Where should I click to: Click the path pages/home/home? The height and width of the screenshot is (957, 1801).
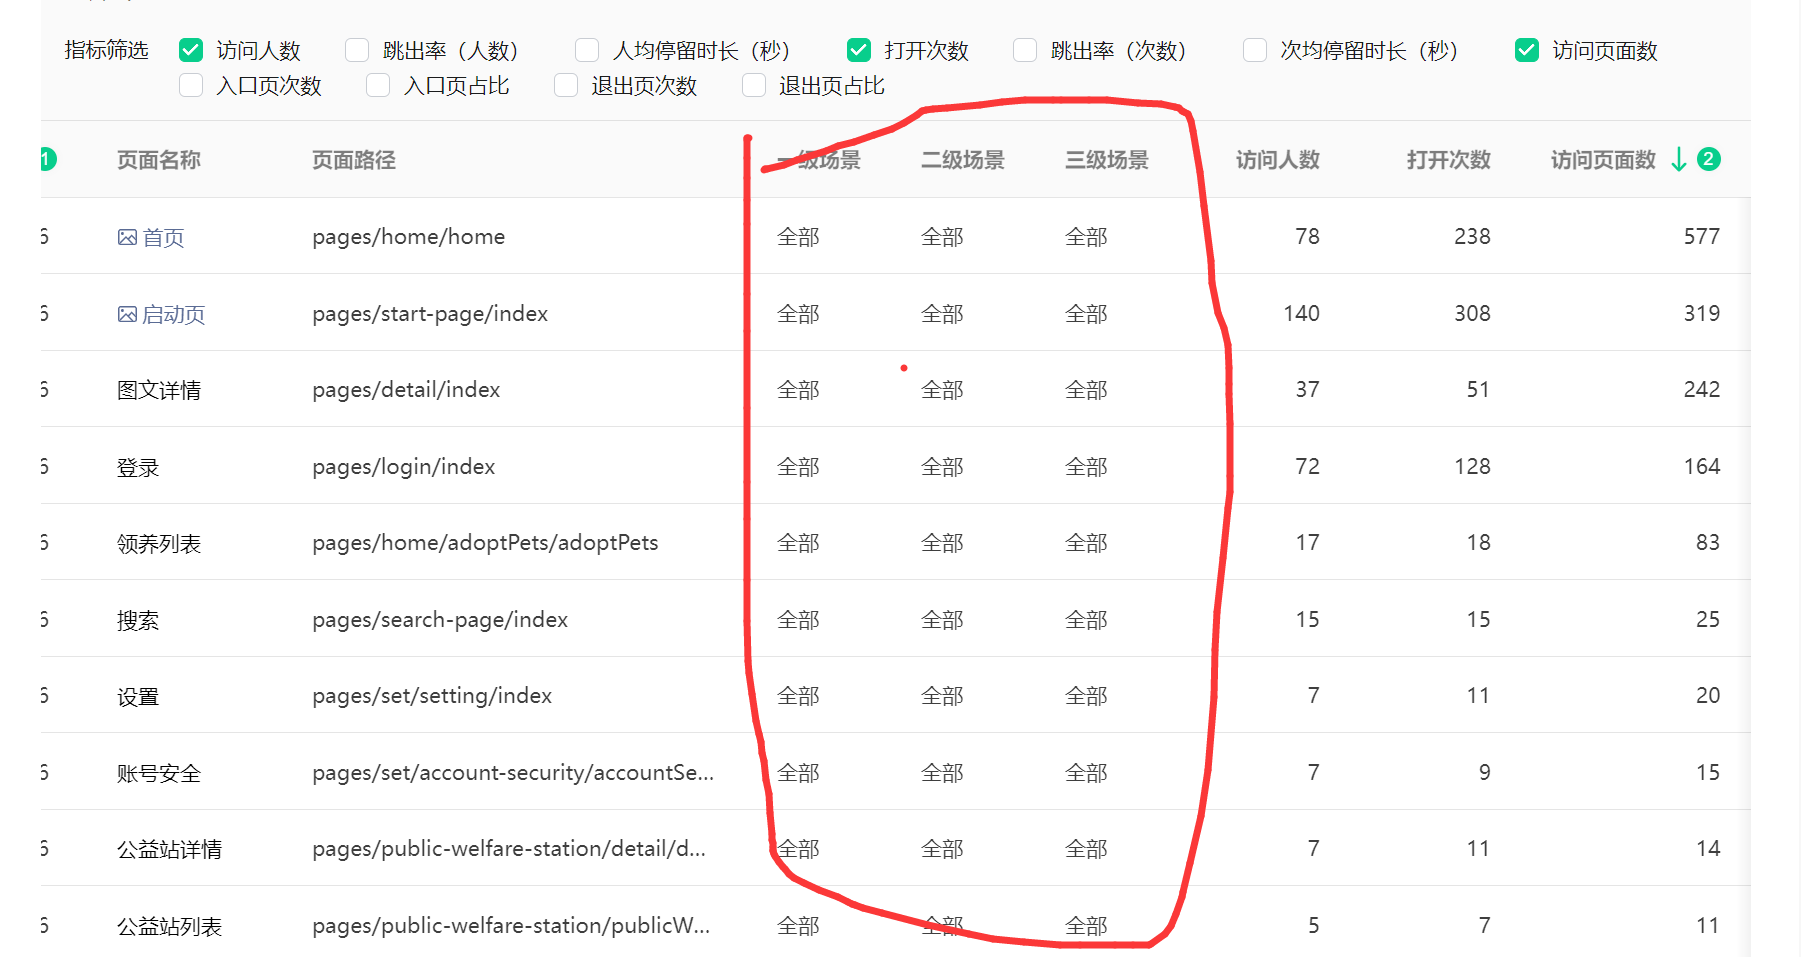pyautogui.click(x=409, y=237)
